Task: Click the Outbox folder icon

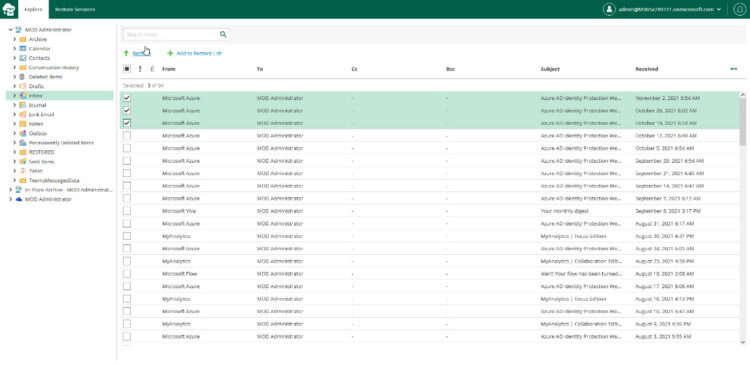Action: tap(22, 133)
